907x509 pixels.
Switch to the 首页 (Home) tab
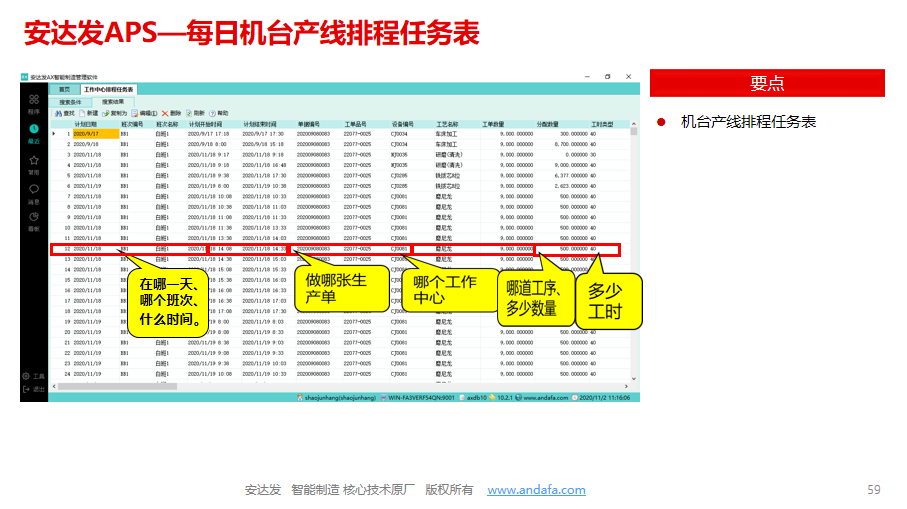click(65, 90)
